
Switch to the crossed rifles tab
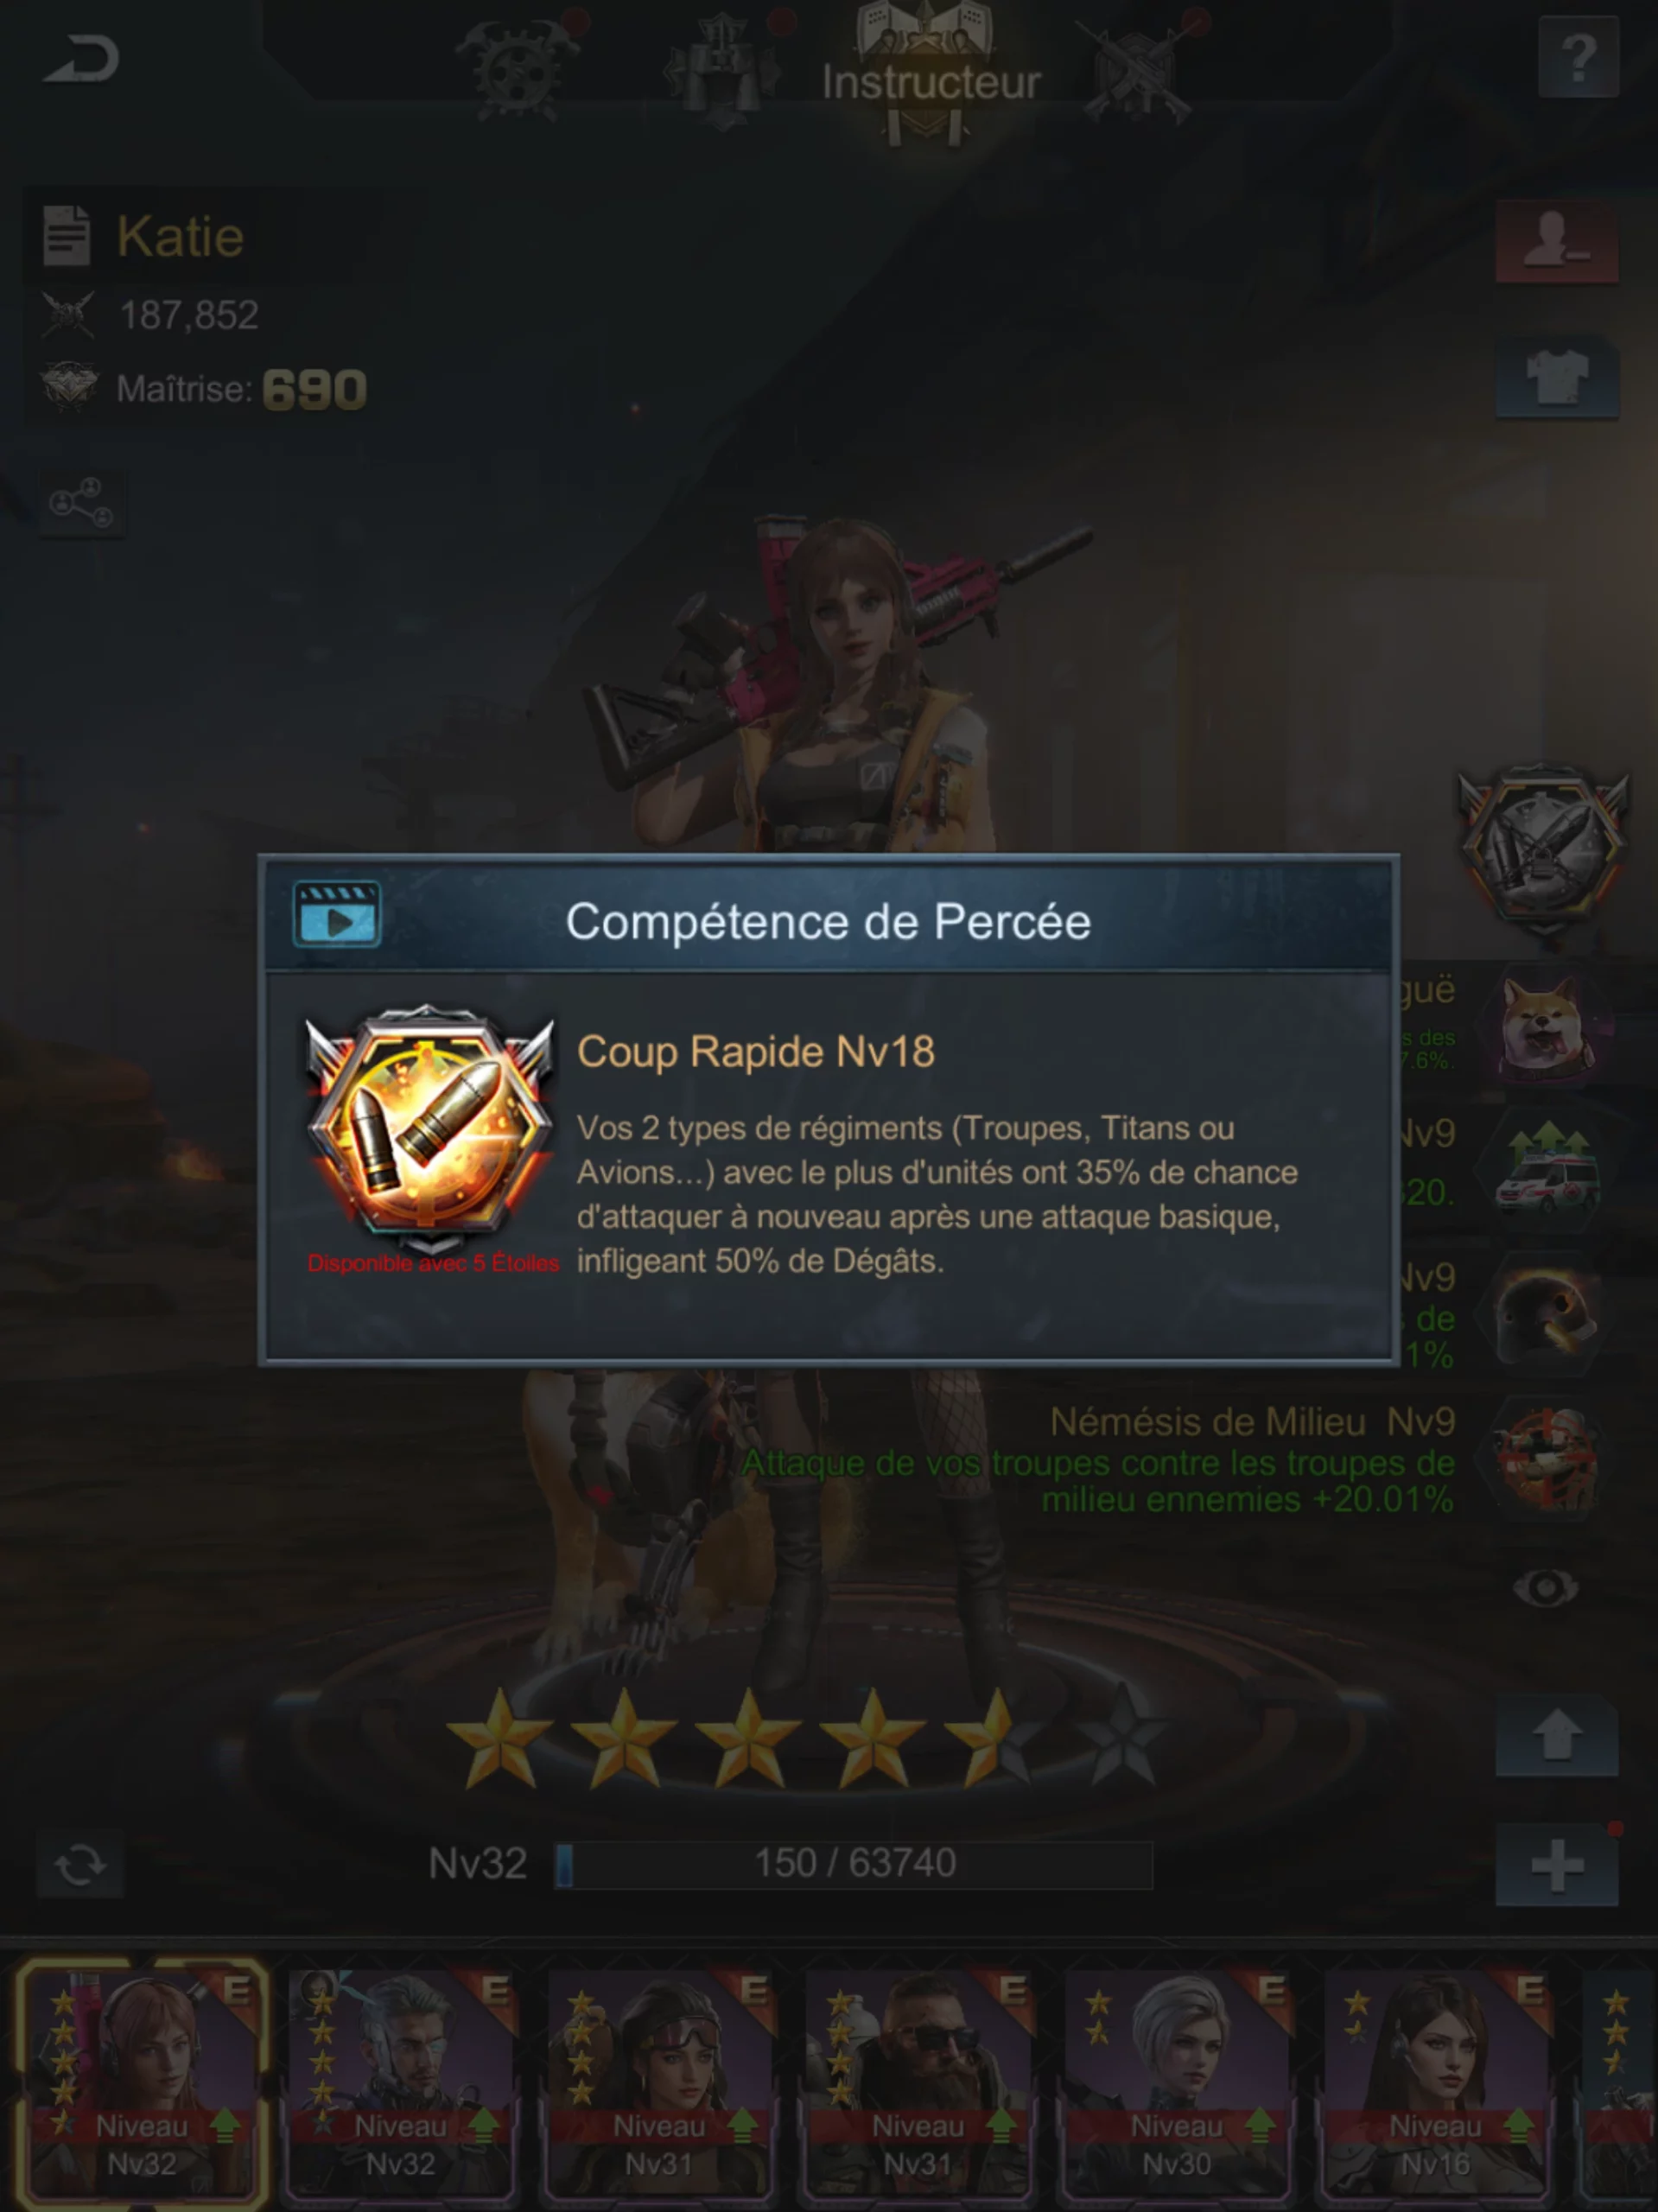(1138, 70)
